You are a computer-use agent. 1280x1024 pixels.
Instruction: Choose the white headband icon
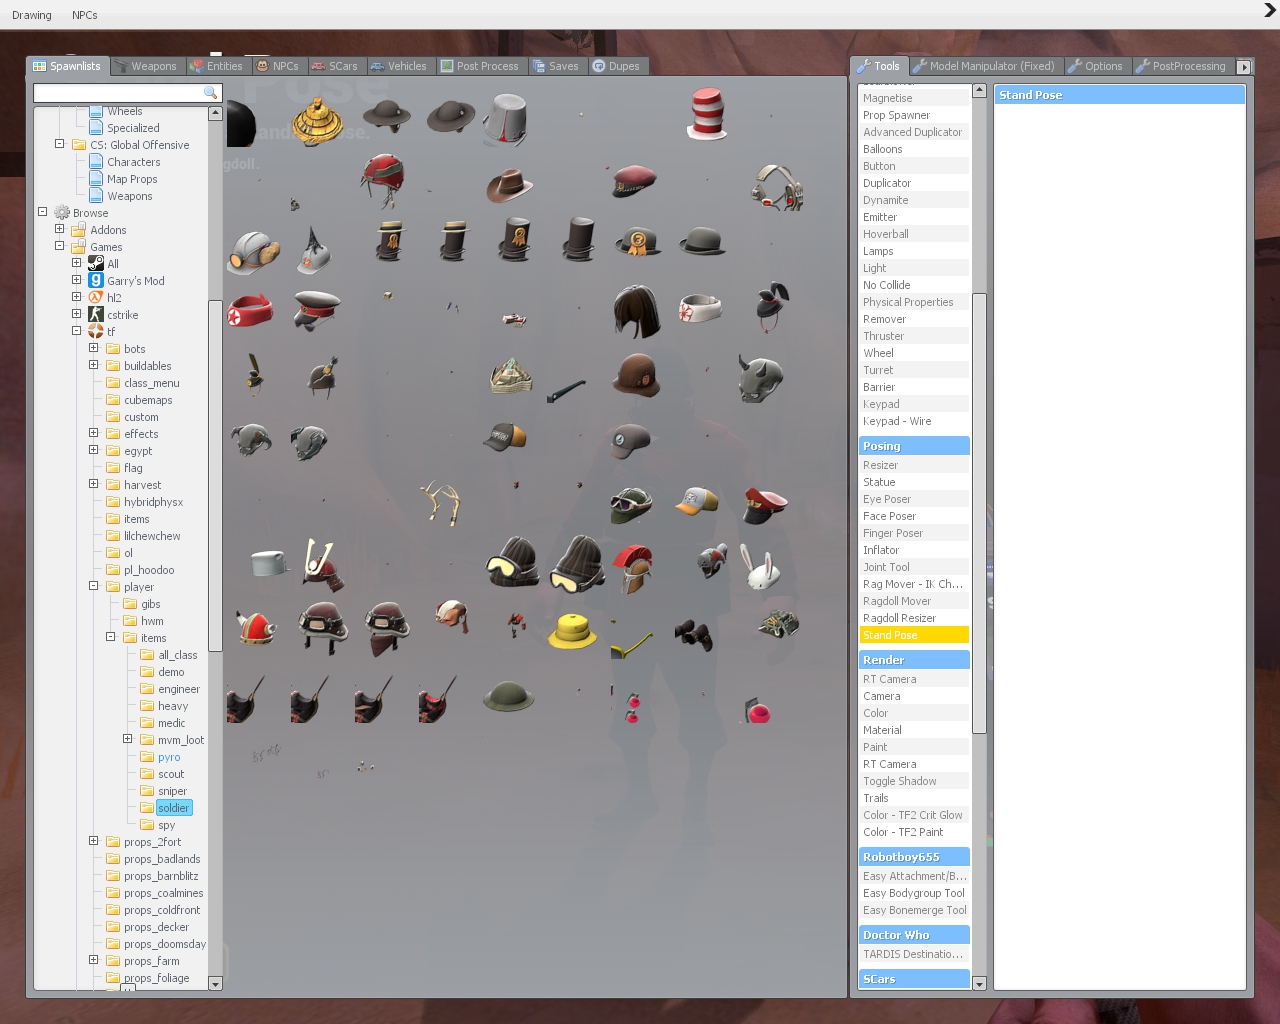700,307
